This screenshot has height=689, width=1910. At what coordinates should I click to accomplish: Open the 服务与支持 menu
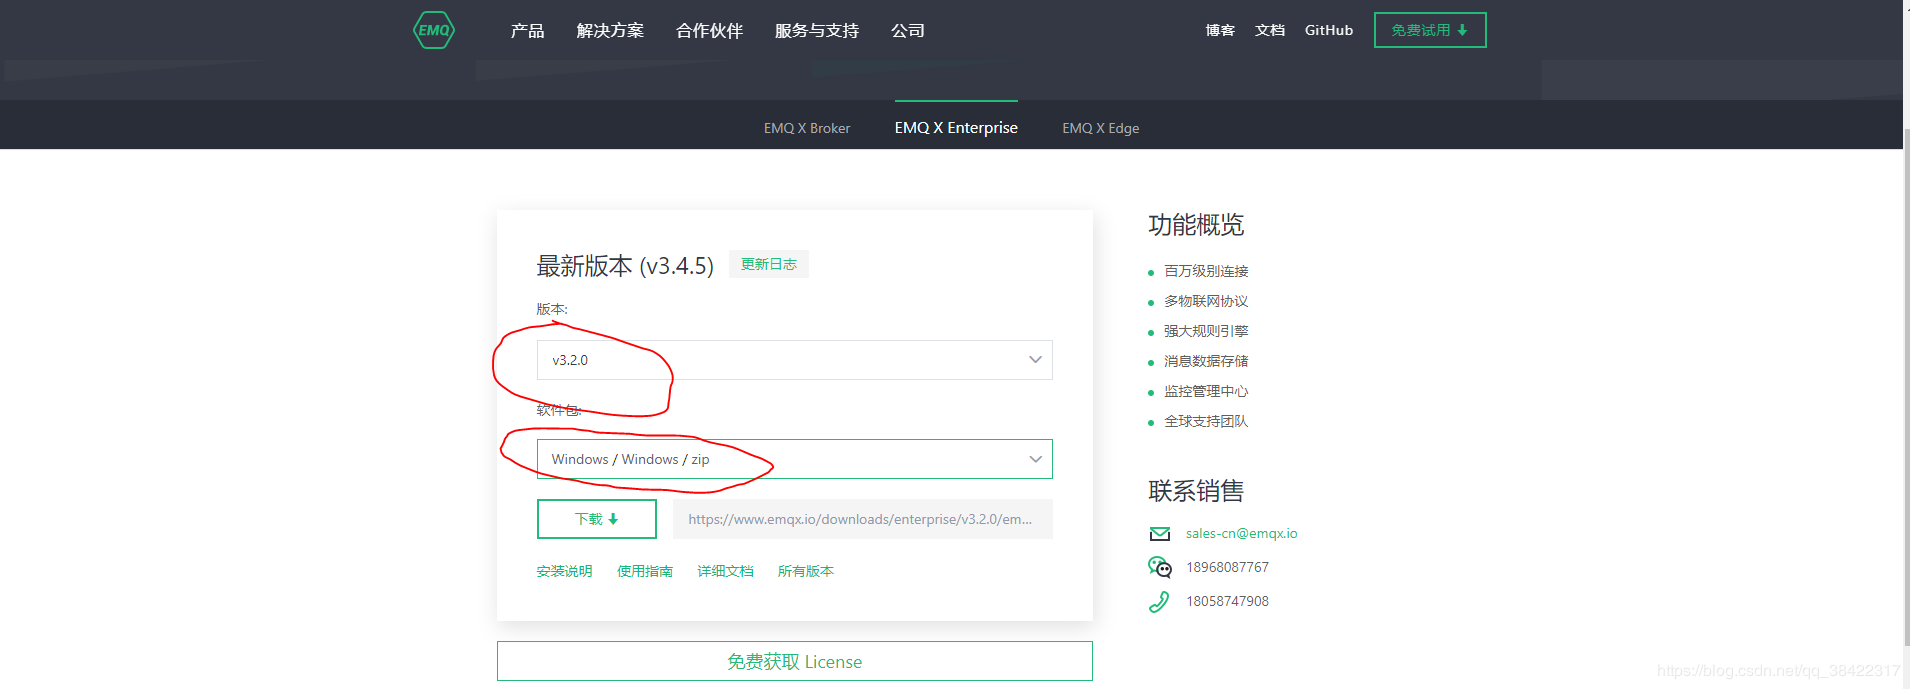coord(816,31)
